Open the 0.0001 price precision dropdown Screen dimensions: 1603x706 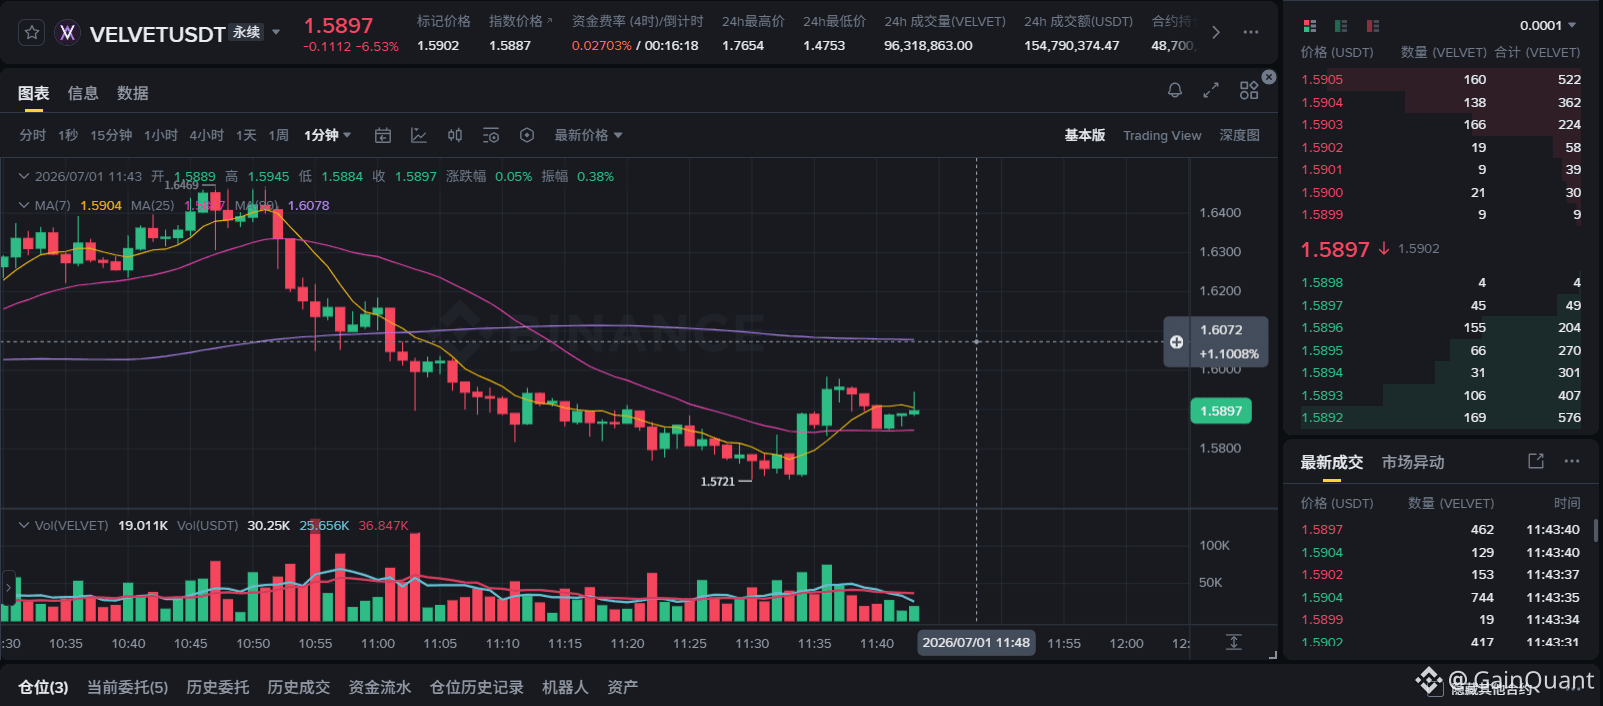coord(1548,25)
